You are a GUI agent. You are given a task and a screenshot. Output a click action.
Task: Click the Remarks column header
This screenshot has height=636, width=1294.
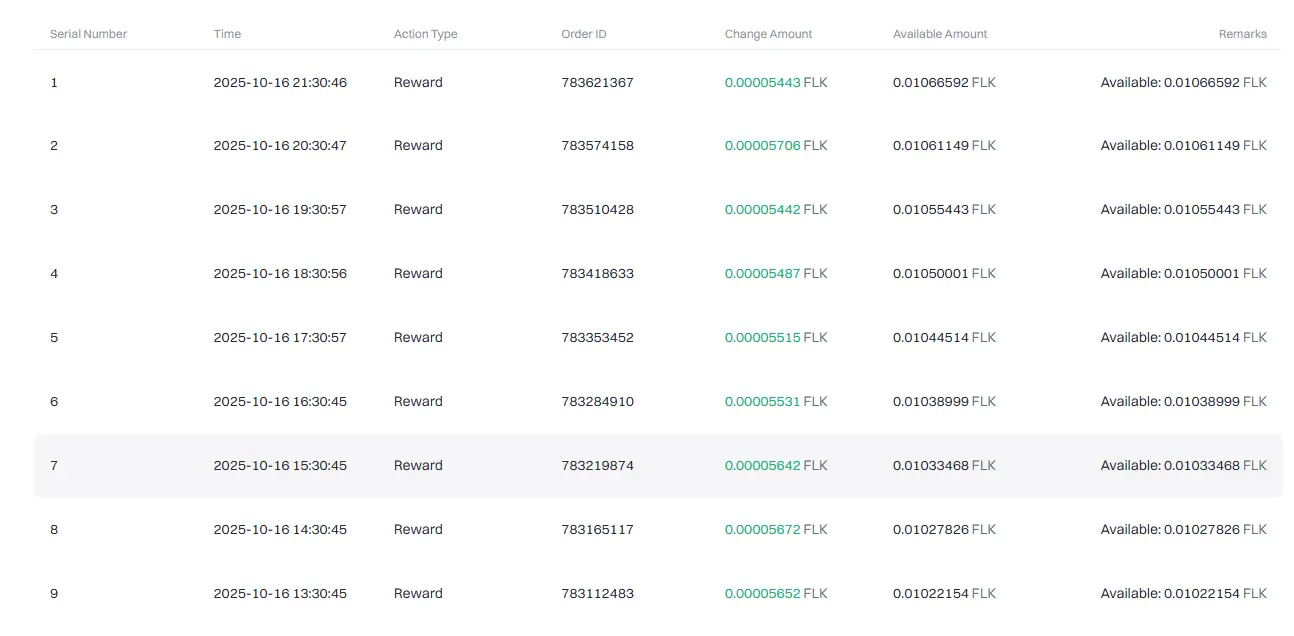(1242, 34)
